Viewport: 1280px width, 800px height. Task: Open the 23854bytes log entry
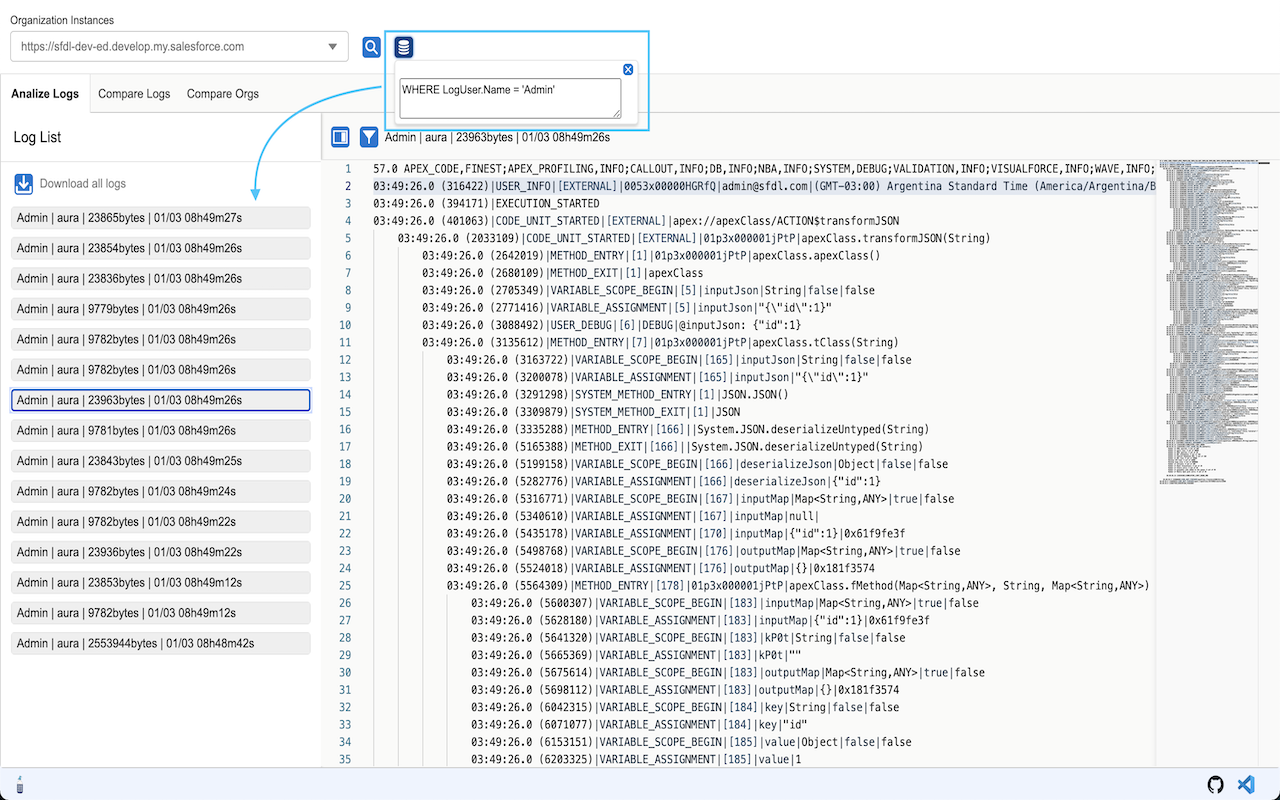(161, 248)
